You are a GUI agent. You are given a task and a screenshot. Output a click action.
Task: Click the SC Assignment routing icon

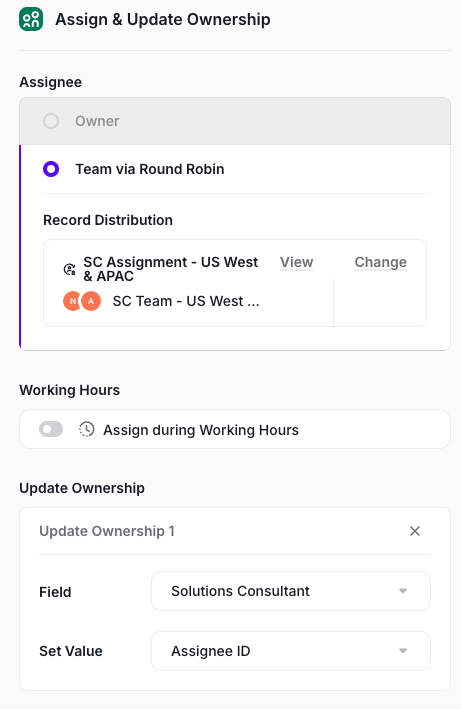point(69,269)
